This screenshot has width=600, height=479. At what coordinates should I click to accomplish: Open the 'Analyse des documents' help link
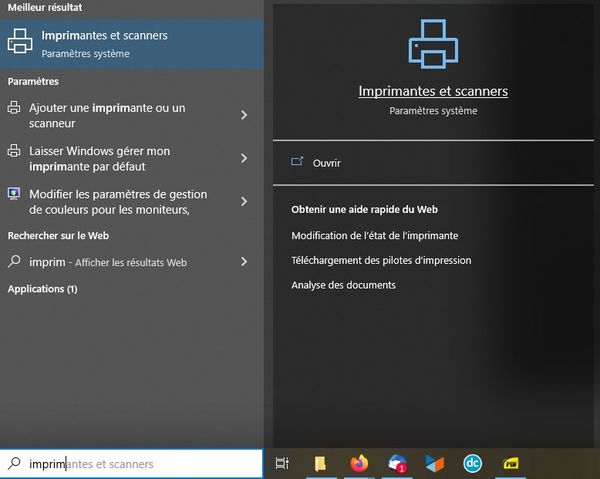pos(343,285)
